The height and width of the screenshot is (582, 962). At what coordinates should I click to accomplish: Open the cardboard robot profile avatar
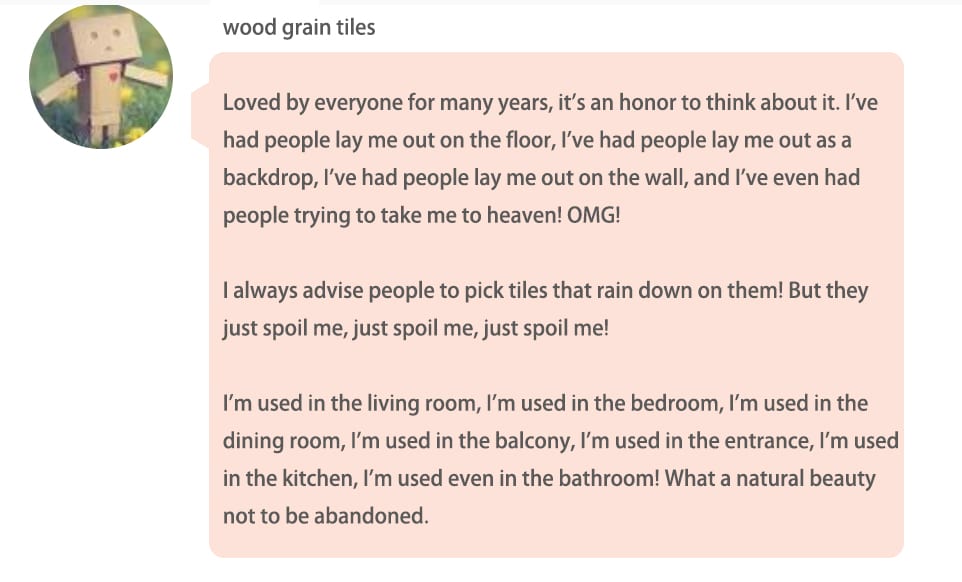[x=101, y=77]
